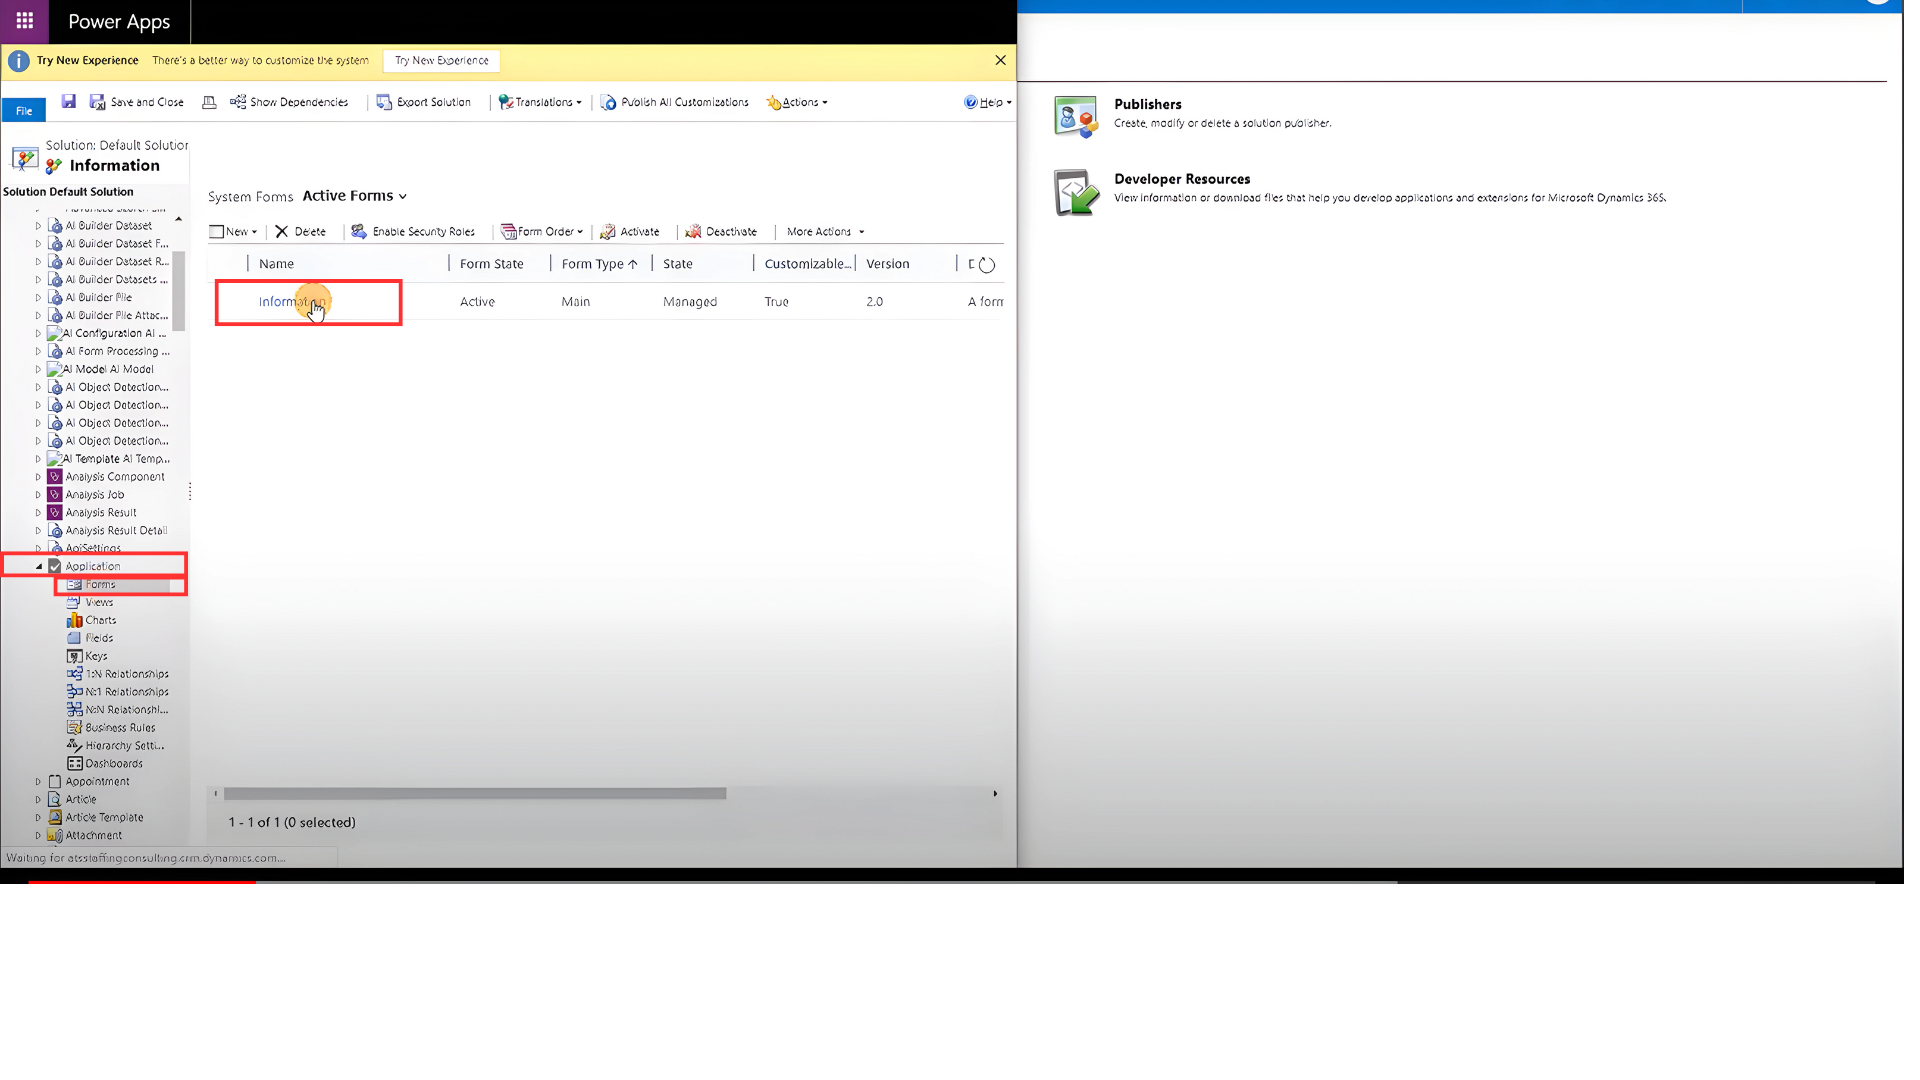Open the Form Order dropdown

tap(541, 231)
